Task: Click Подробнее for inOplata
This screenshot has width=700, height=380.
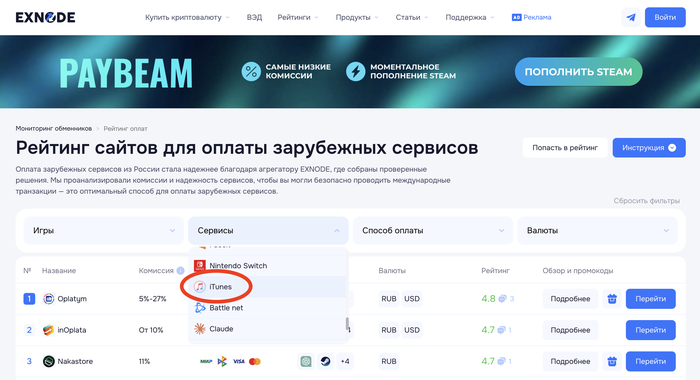Action: 570,330
